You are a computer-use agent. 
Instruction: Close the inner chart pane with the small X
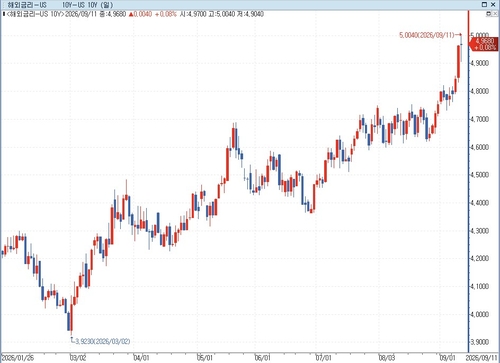click(494, 14)
